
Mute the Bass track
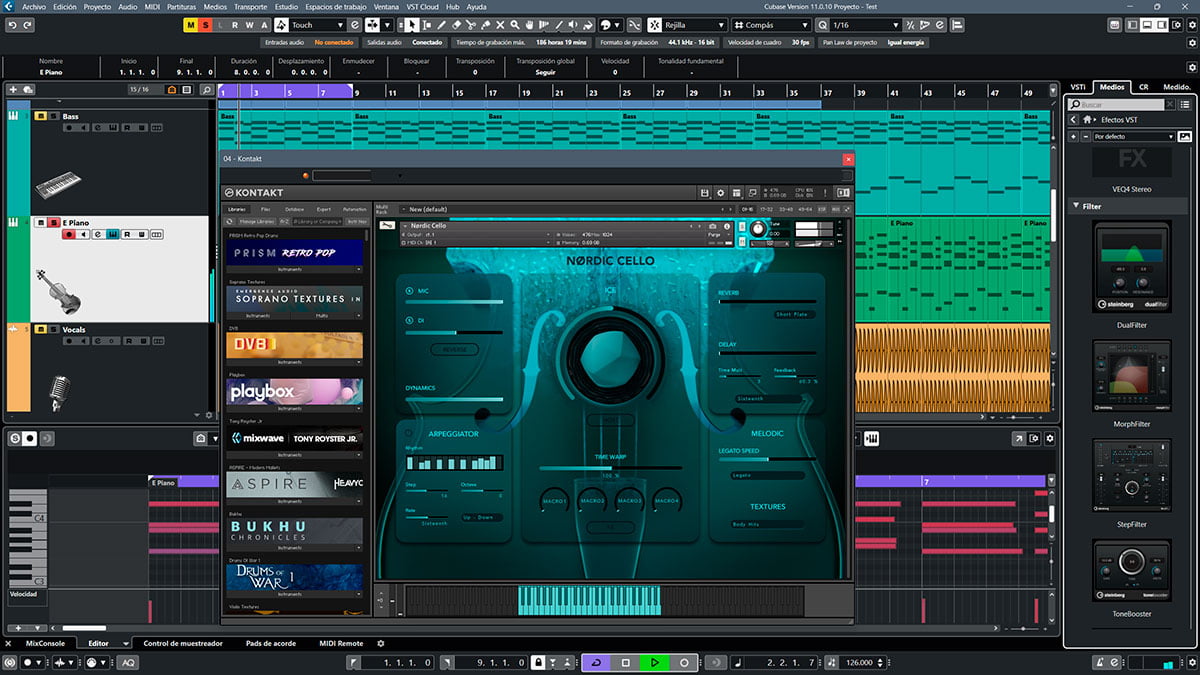[x=40, y=116]
